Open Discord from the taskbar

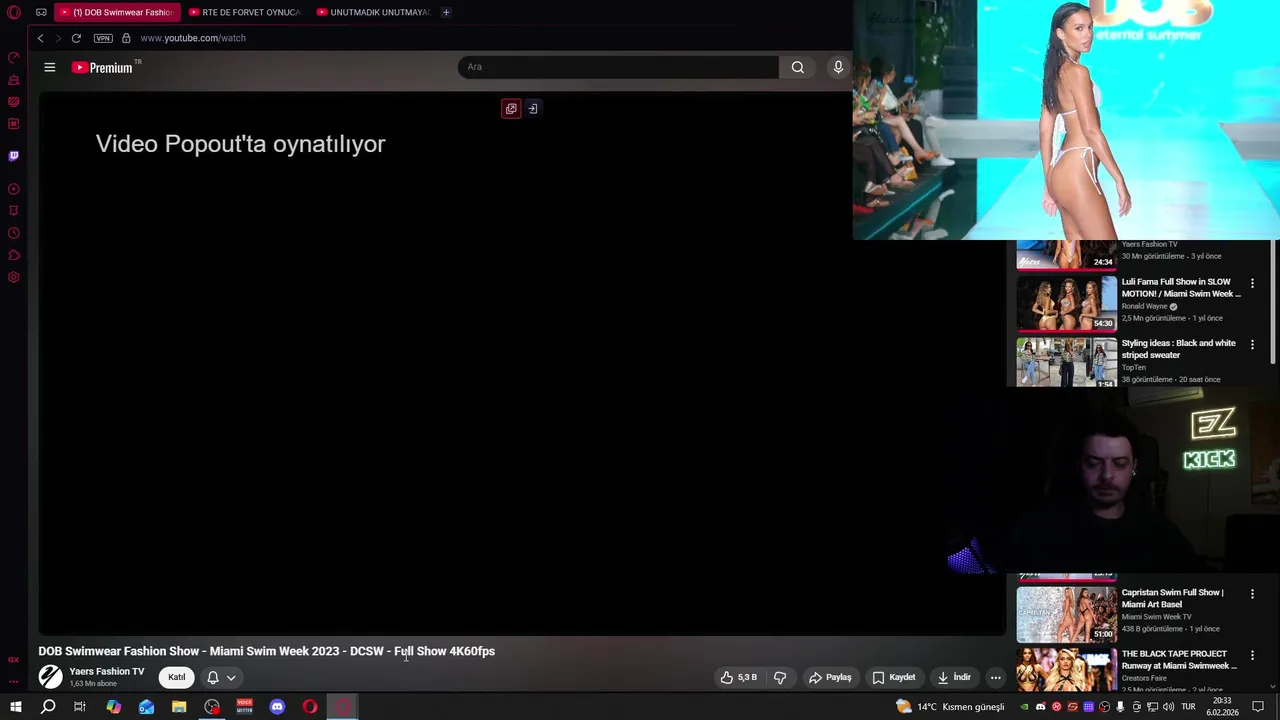tap(277, 707)
